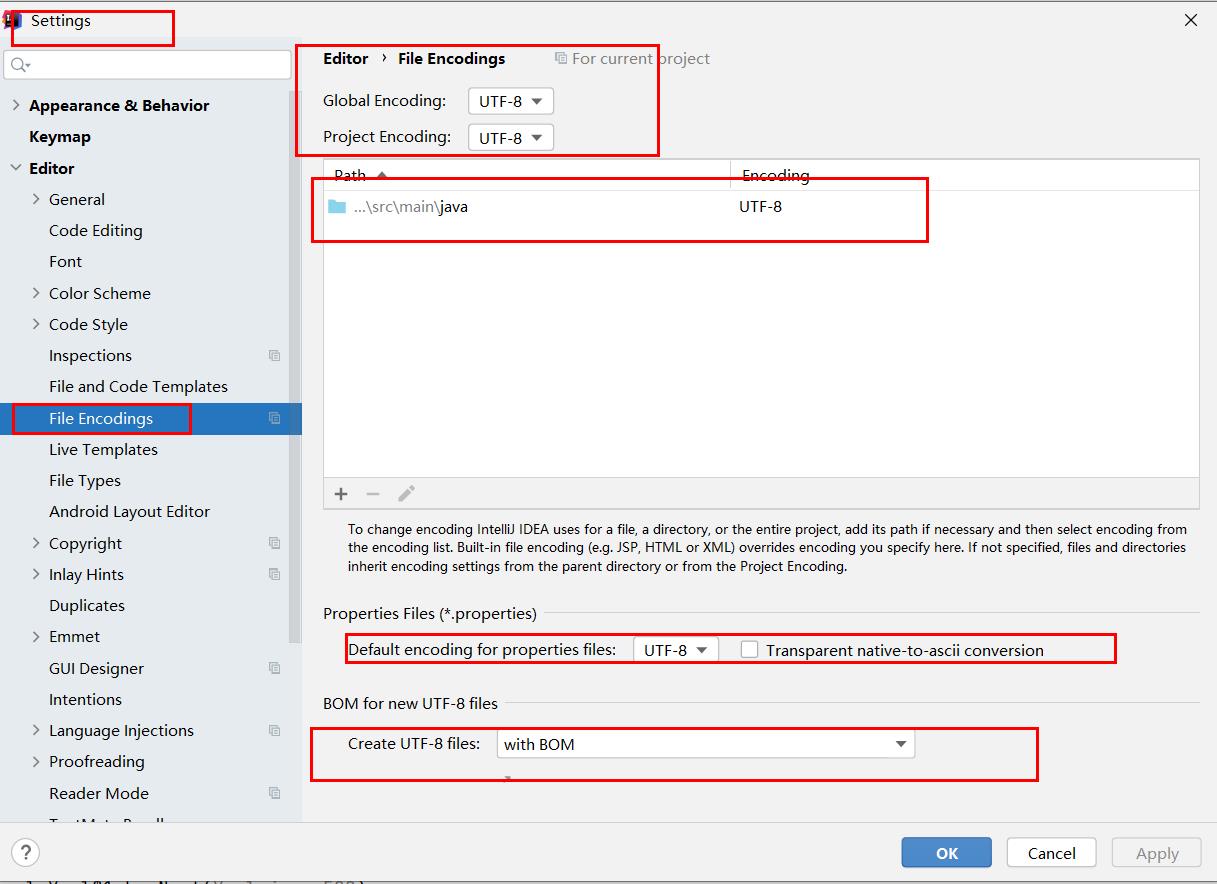Open Font settings

66,261
